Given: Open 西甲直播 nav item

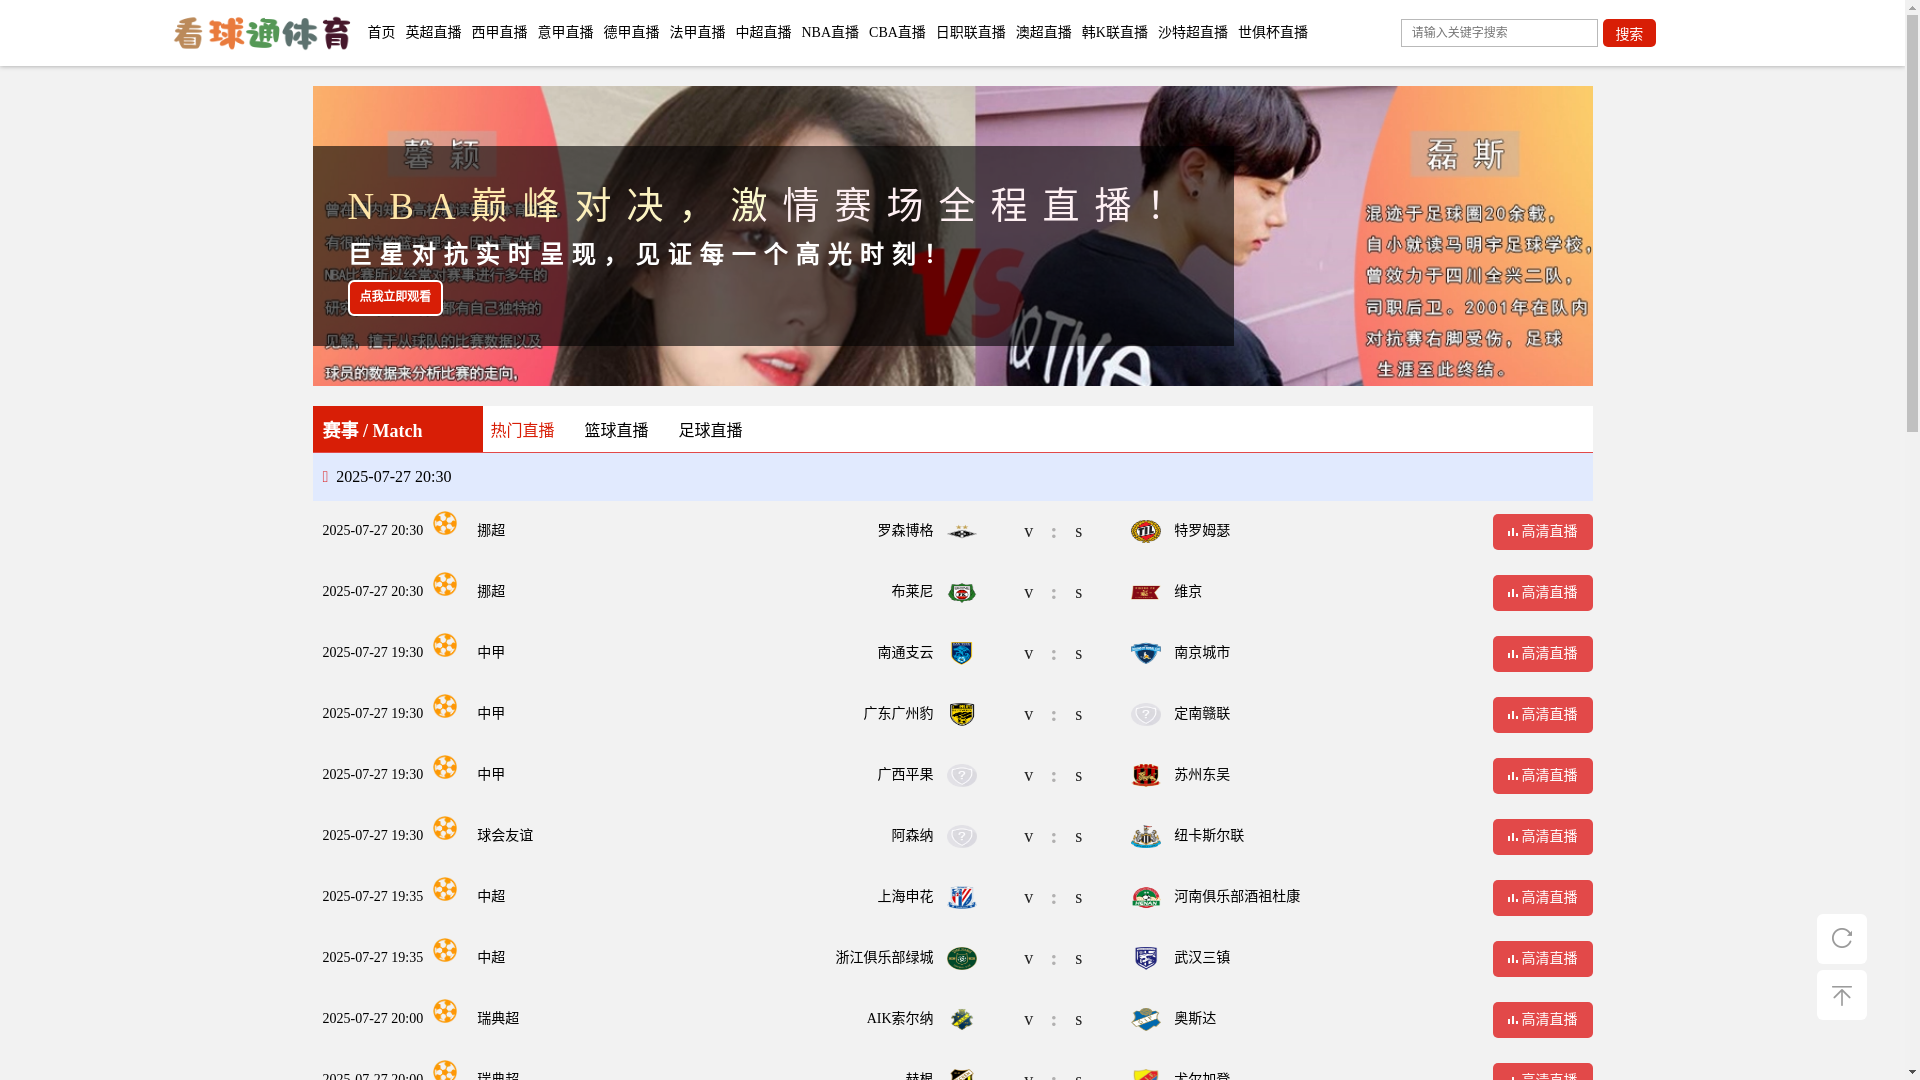Looking at the screenshot, I should pos(499,33).
